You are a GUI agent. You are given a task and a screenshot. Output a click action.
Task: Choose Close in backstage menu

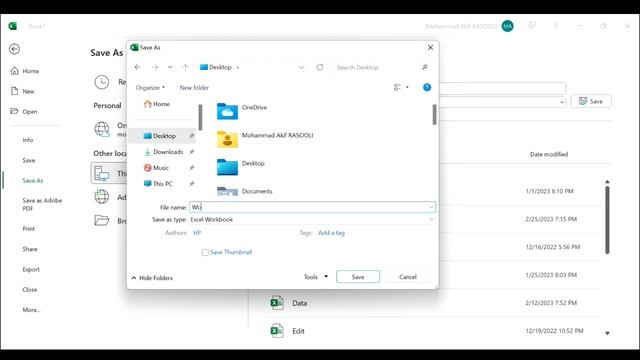30,289
